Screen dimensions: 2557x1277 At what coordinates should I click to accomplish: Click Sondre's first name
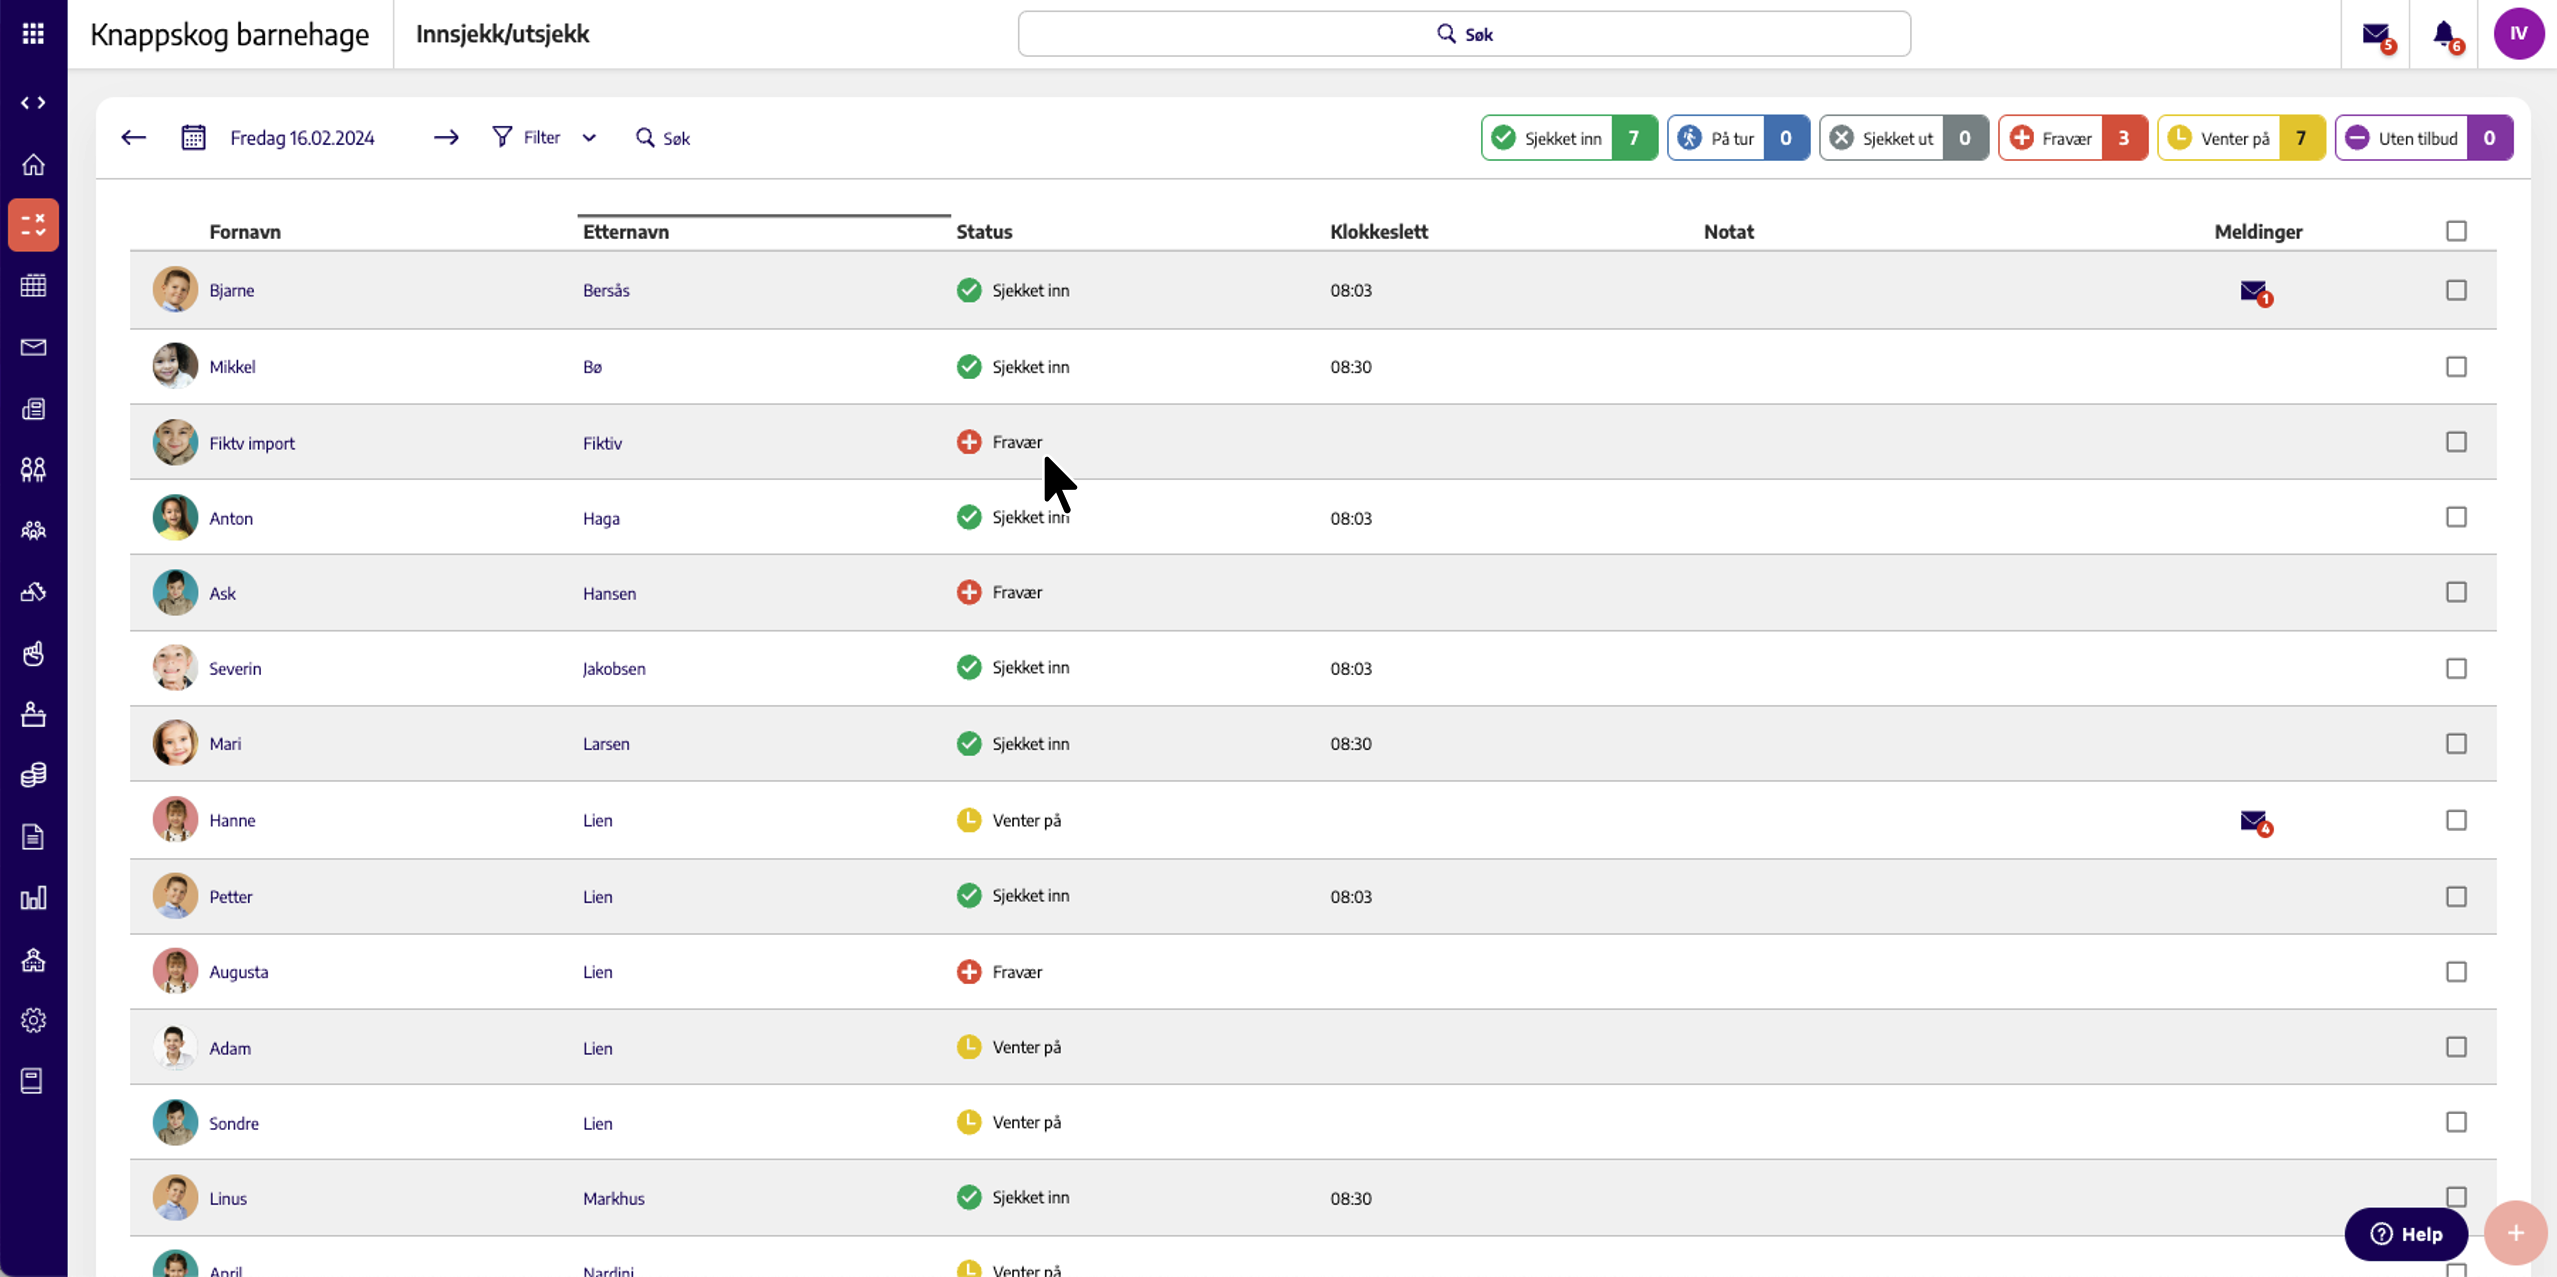point(234,1123)
